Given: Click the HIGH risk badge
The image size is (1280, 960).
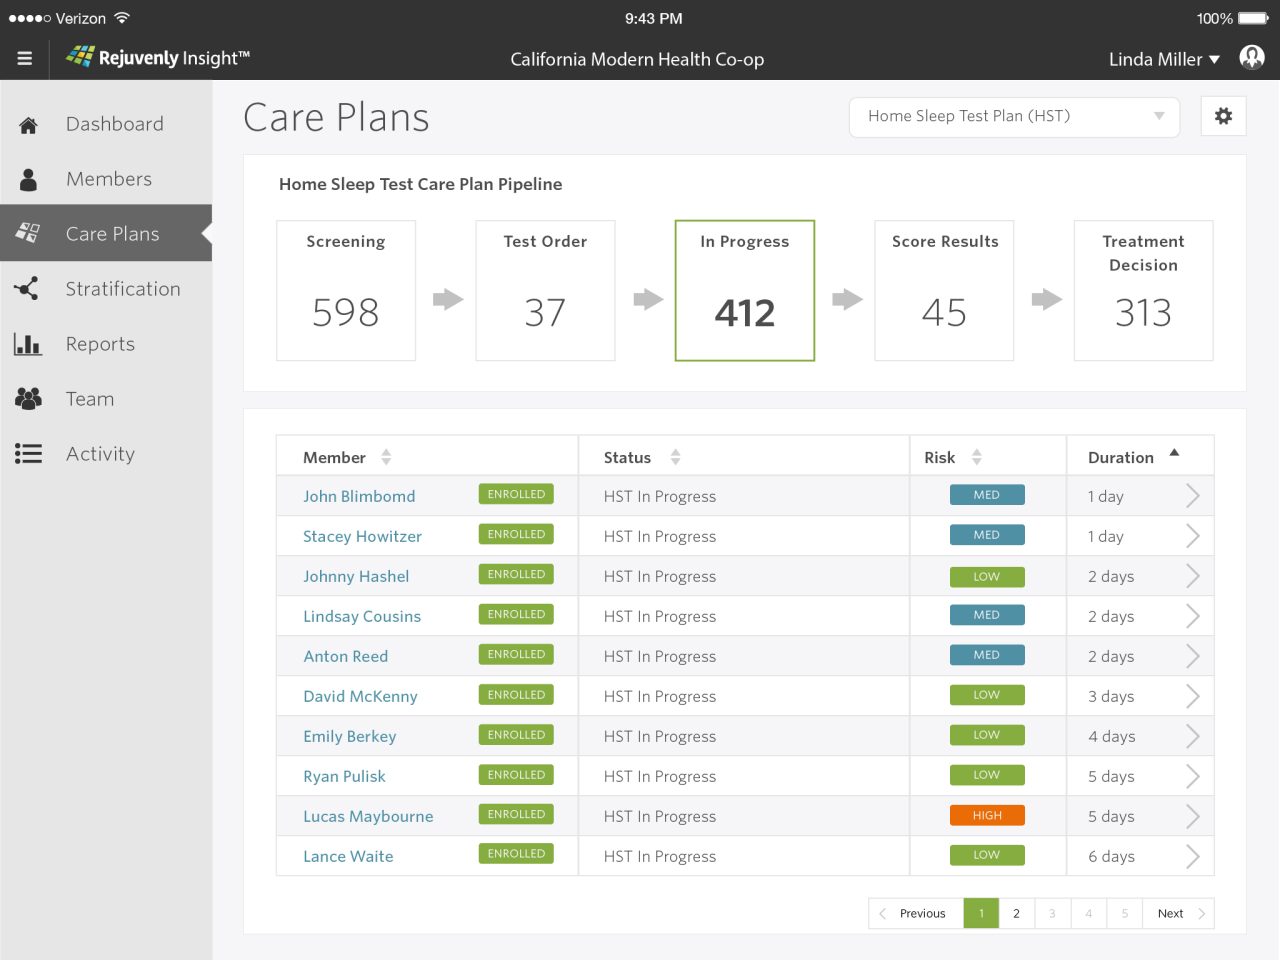Looking at the screenshot, I should tap(986, 815).
